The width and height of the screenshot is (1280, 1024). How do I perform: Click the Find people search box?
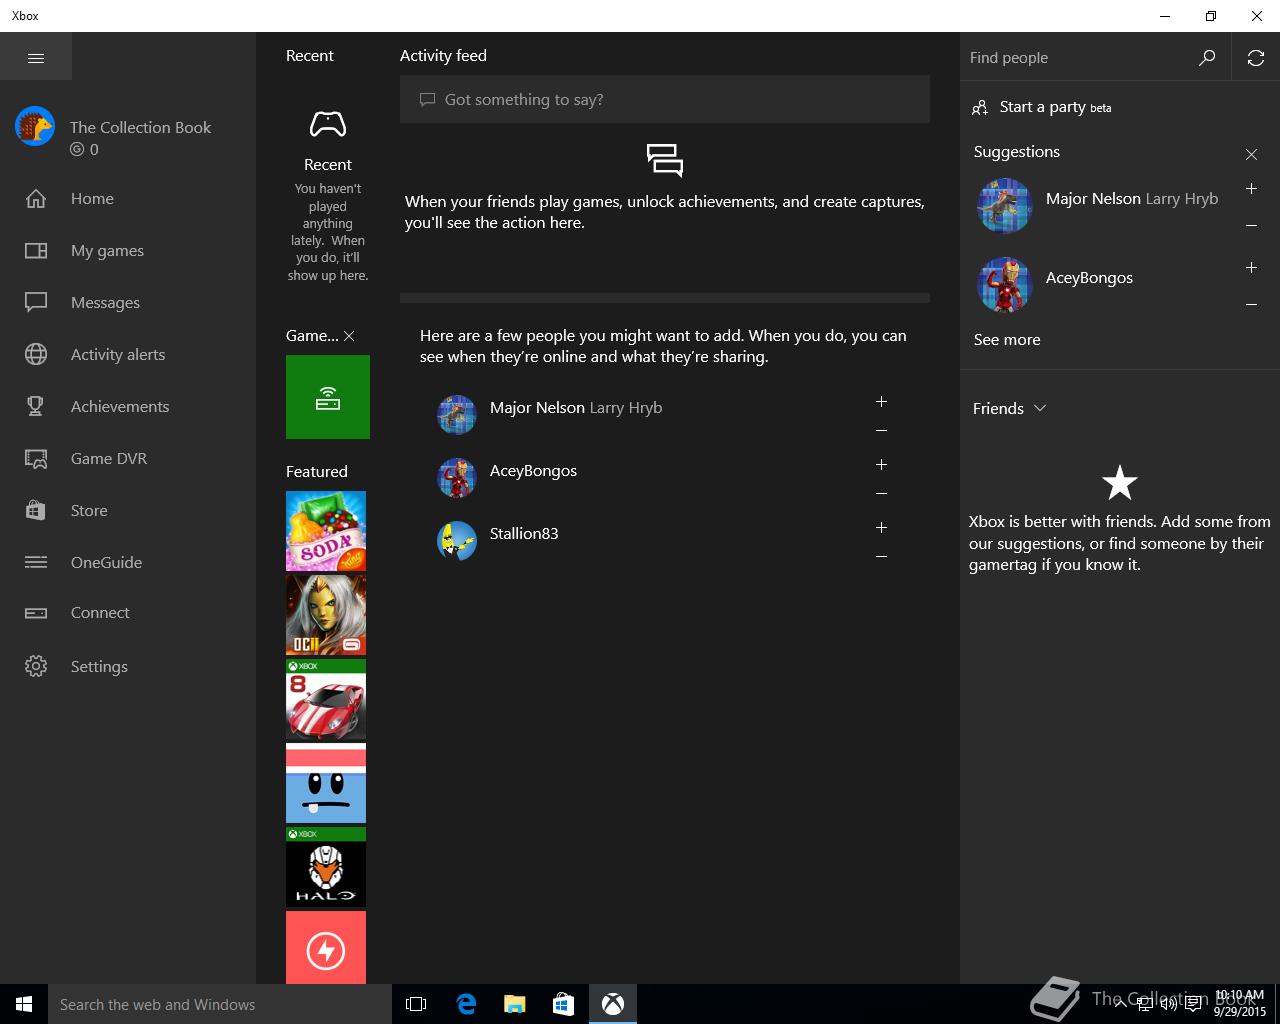click(1078, 58)
